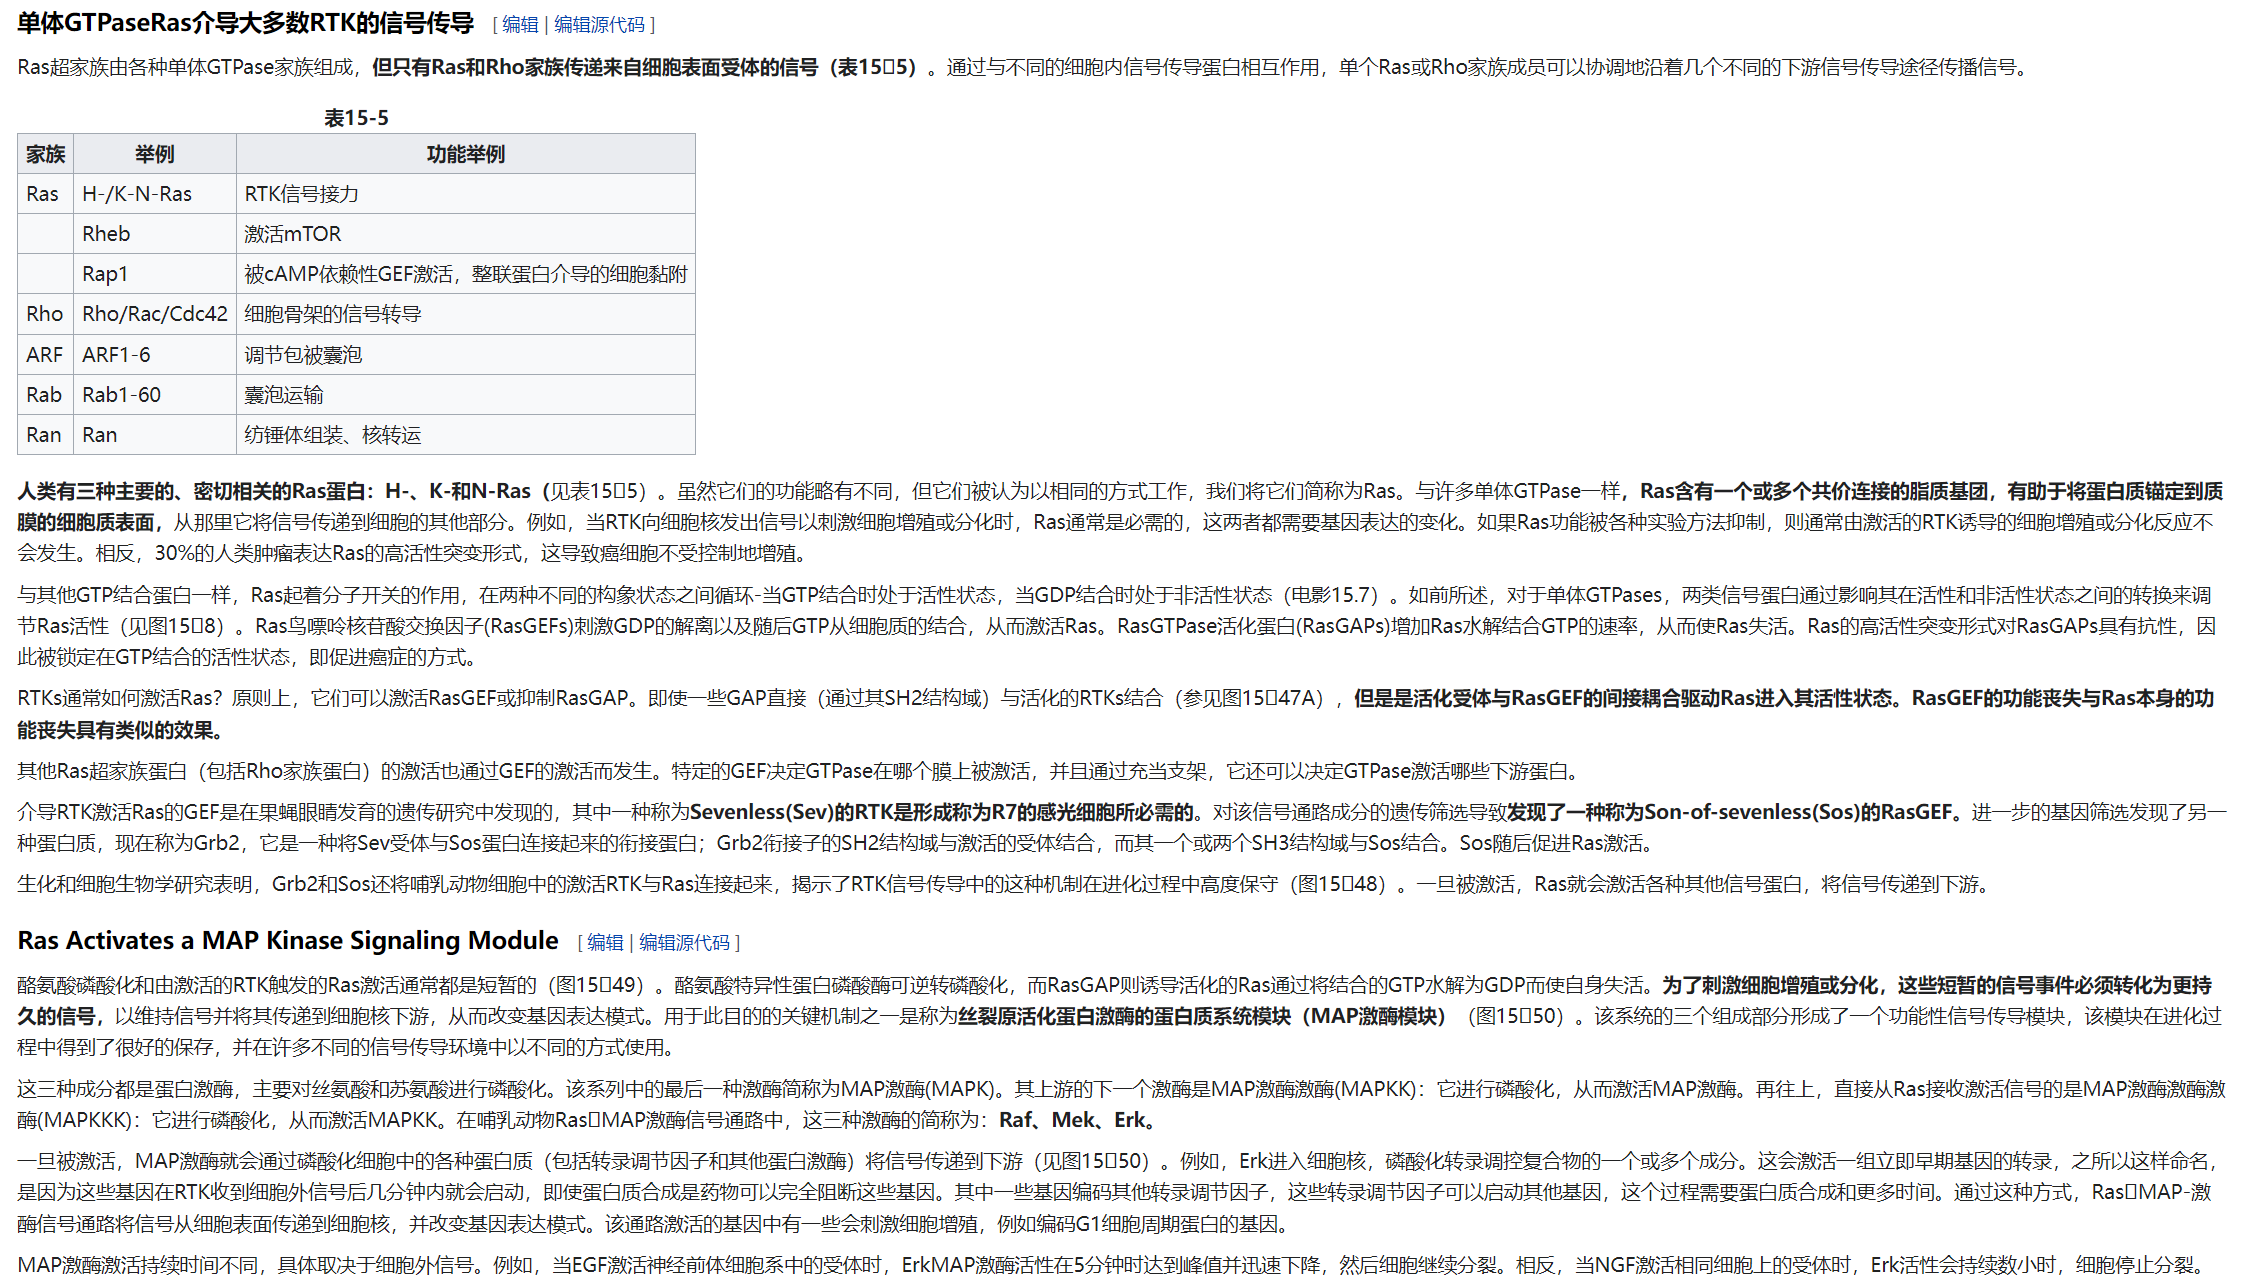Select the Rho family cell
The height and width of the screenshot is (1280, 2242).
click(45, 314)
